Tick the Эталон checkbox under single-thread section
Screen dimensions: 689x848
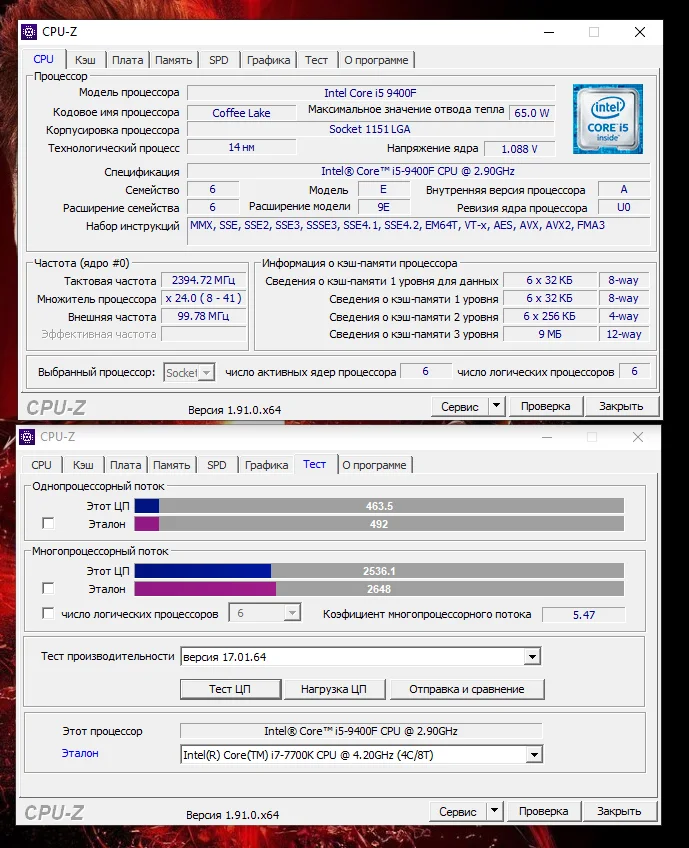[x=48, y=524]
